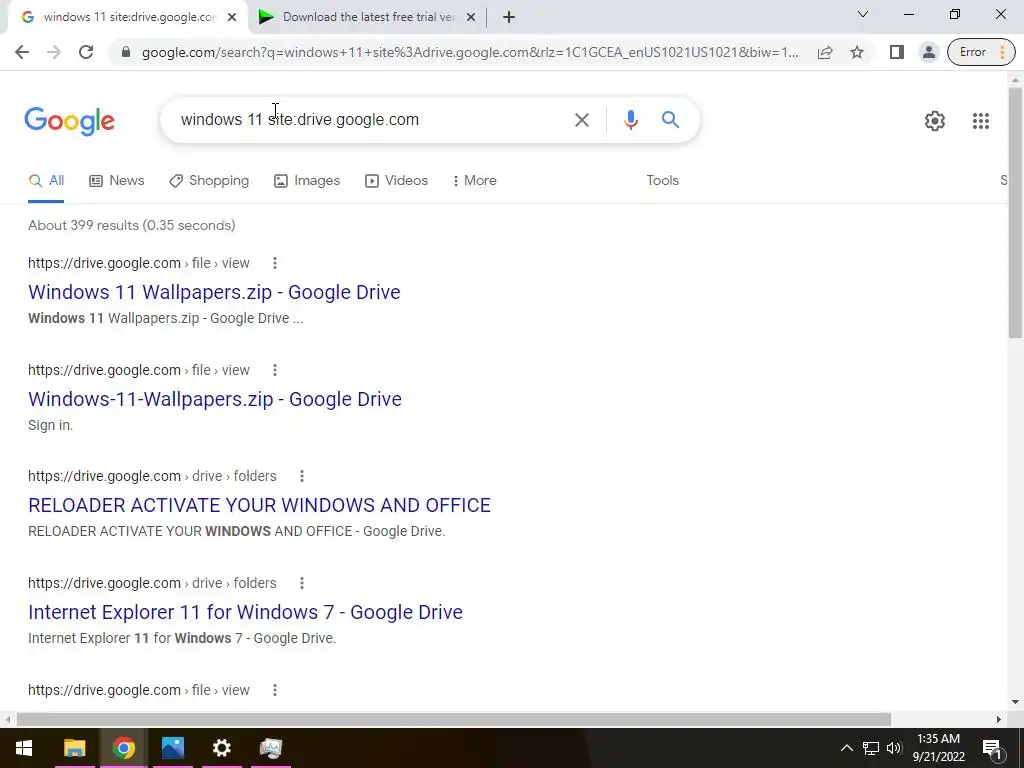Viewport: 1024px width, 768px height.
Task: Open search Tools options
Action: click(x=662, y=181)
